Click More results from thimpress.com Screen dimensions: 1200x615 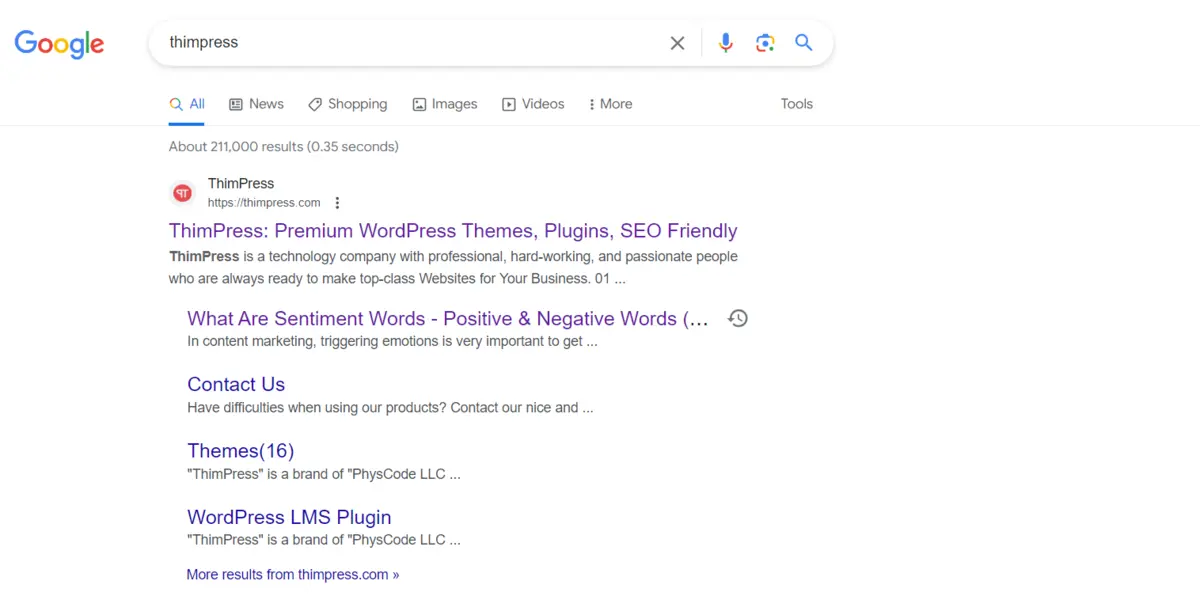pyautogui.click(x=292, y=575)
